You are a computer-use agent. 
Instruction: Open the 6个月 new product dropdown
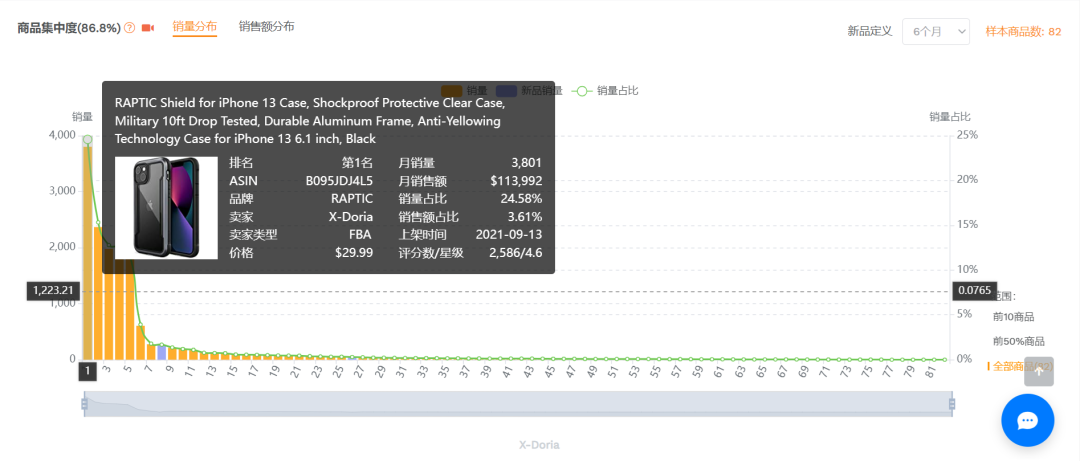tap(935, 31)
